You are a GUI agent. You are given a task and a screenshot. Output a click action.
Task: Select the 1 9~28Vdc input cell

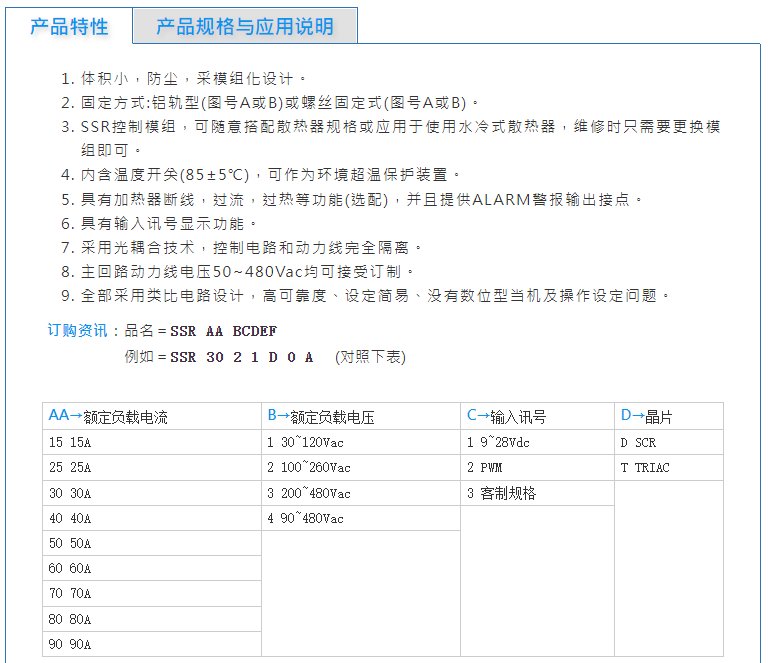pyautogui.click(x=537, y=442)
